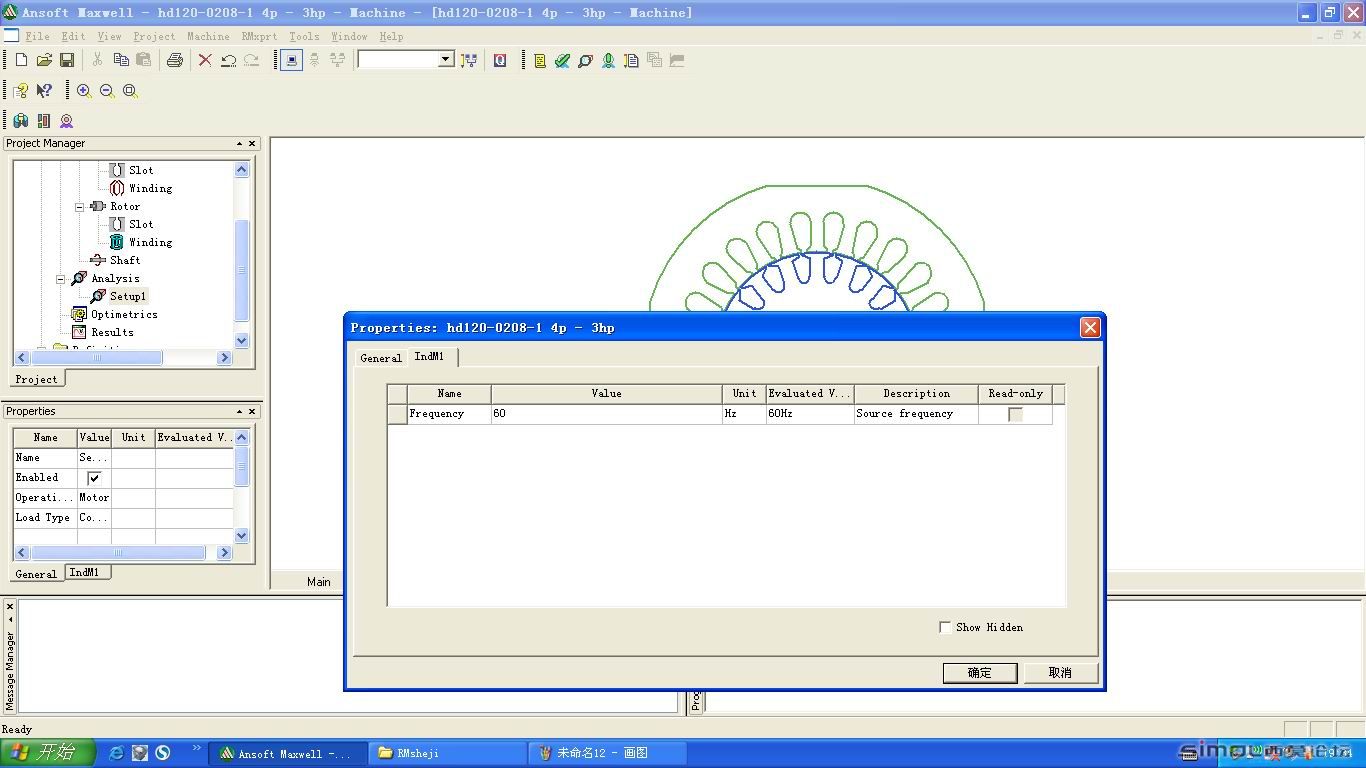Click the Name column header in dialog table
1366x768 pixels.
coord(449,394)
